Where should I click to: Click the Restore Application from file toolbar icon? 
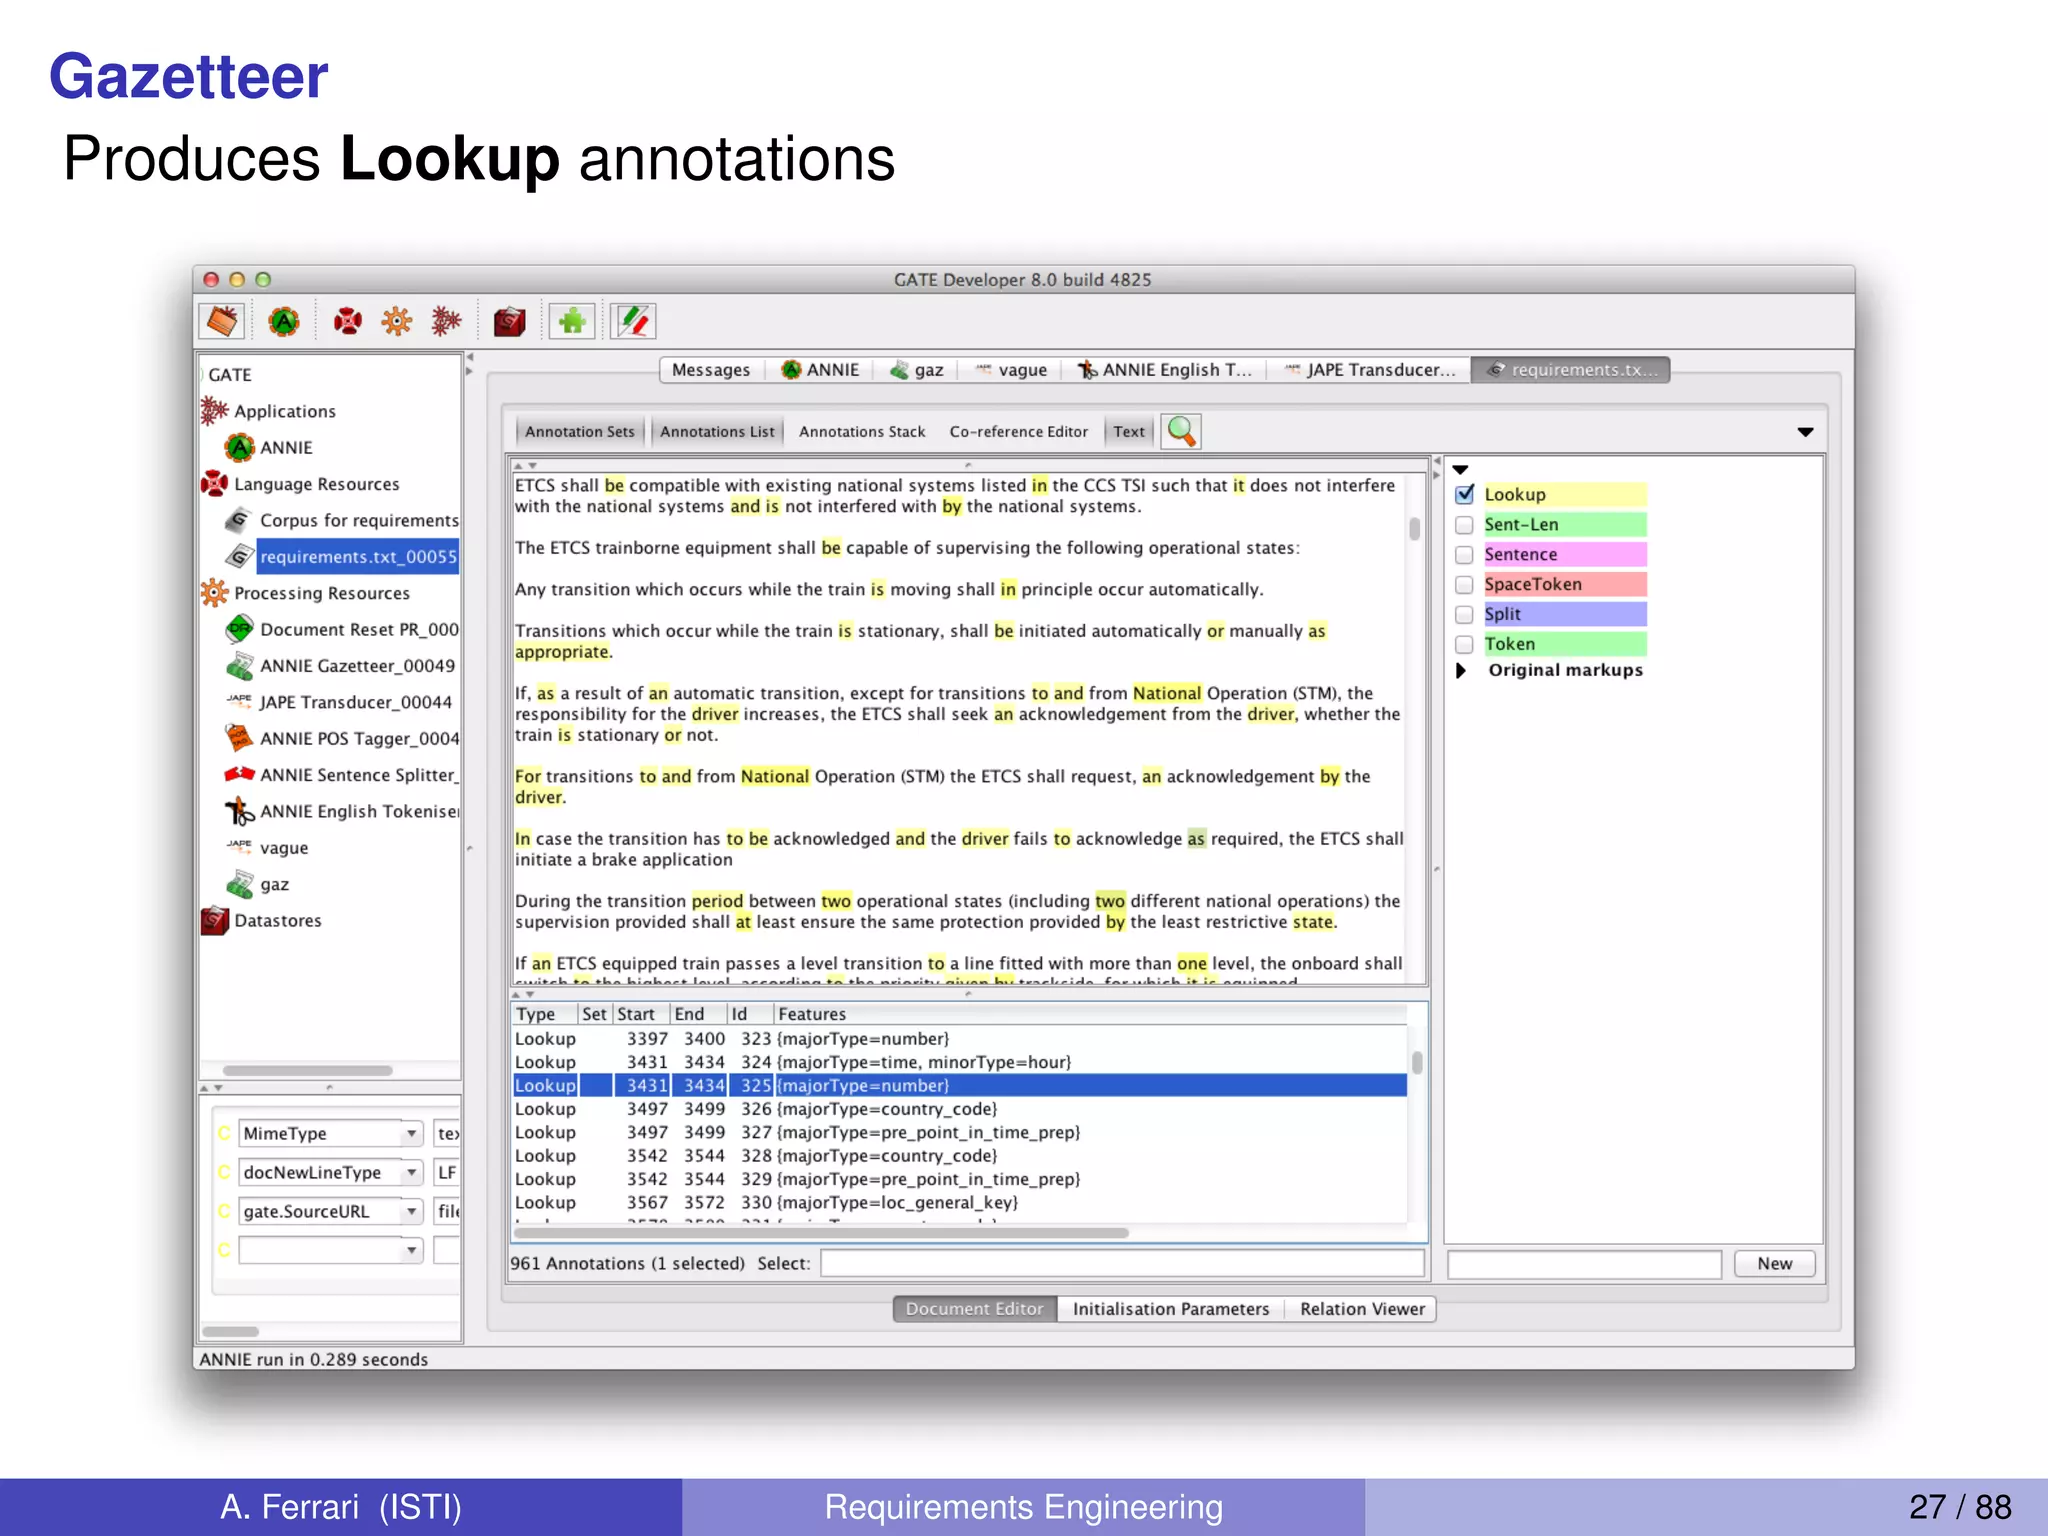(x=222, y=321)
